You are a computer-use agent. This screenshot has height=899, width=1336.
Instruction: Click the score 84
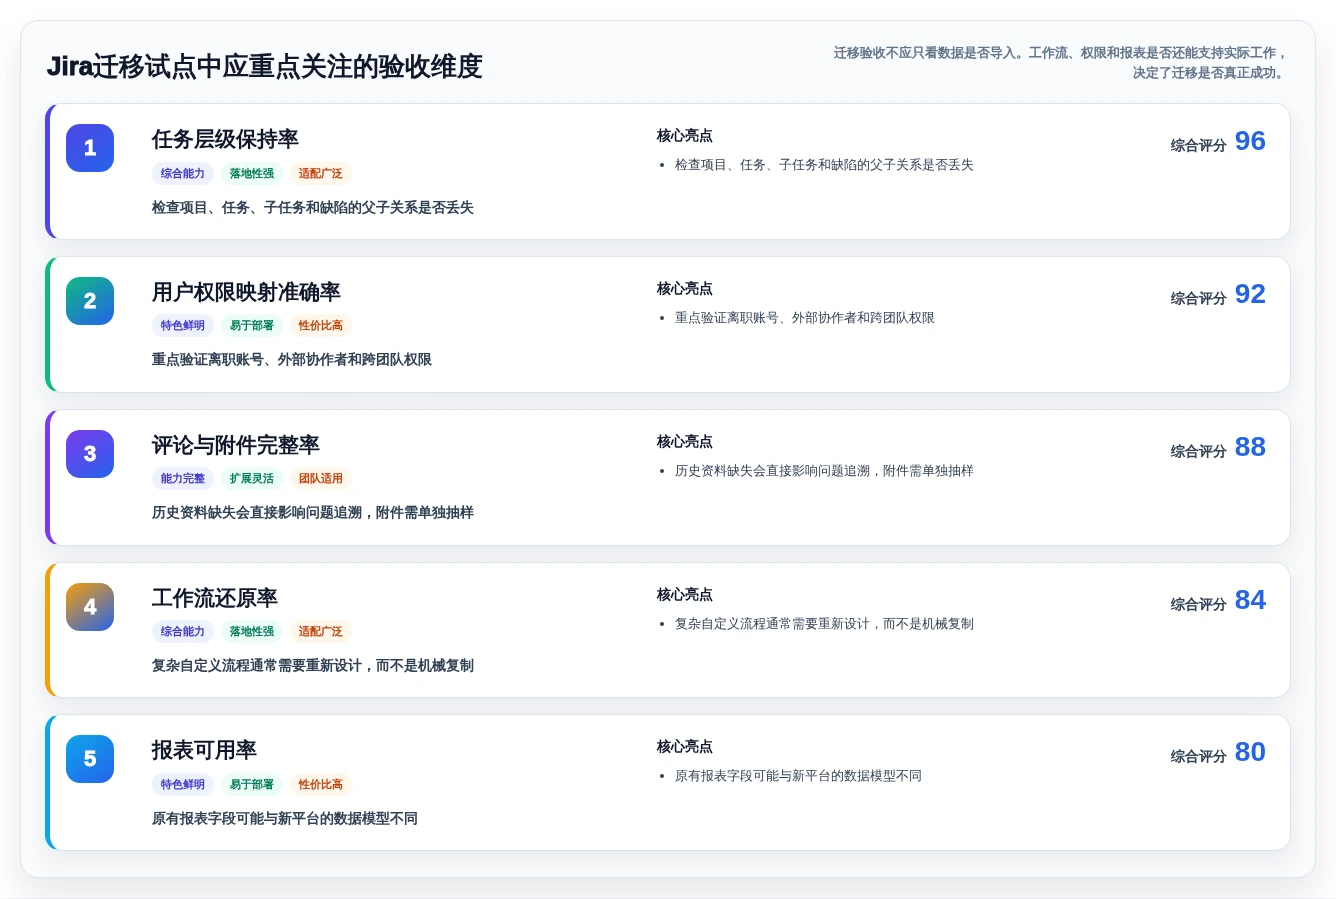pos(1250,600)
